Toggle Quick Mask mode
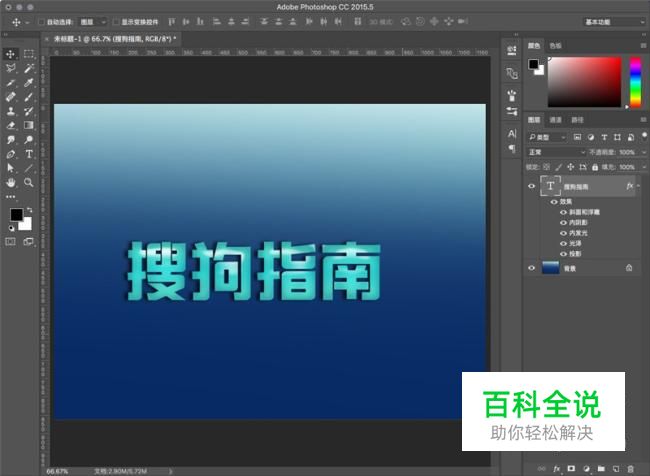Image resolution: width=650 pixels, height=476 pixels. click(10, 242)
